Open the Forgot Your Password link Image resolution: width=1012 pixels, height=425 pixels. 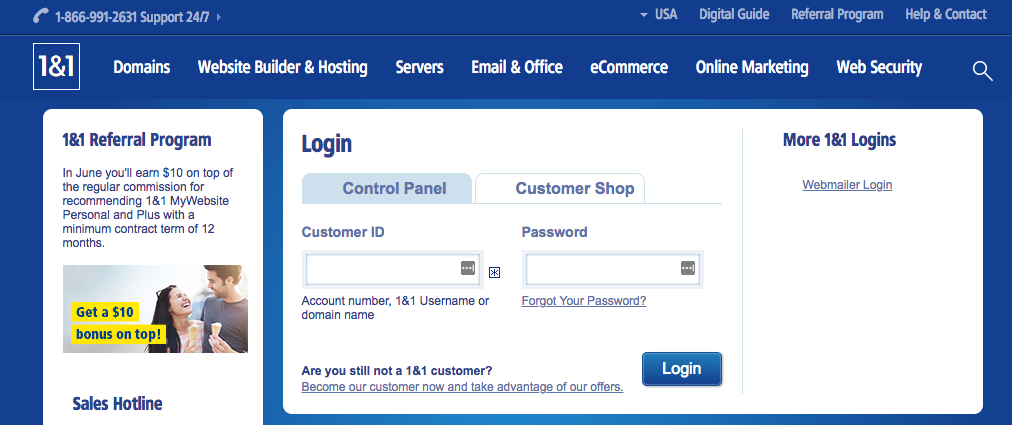583,301
